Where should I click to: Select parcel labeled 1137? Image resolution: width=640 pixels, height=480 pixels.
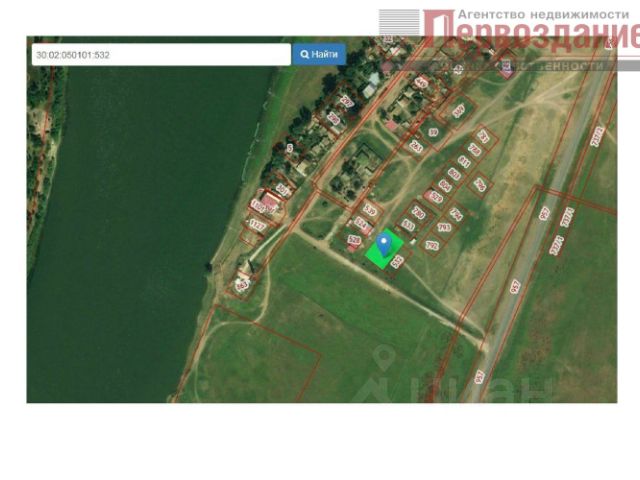(257, 225)
